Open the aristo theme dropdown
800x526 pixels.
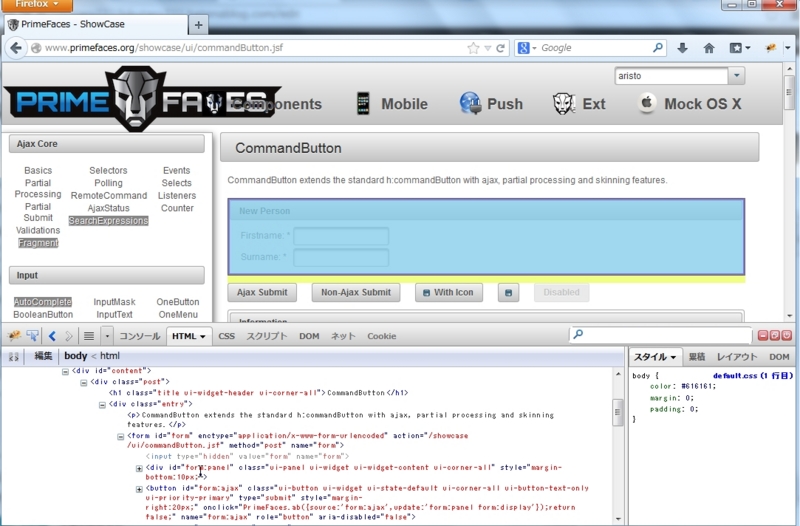736,76
